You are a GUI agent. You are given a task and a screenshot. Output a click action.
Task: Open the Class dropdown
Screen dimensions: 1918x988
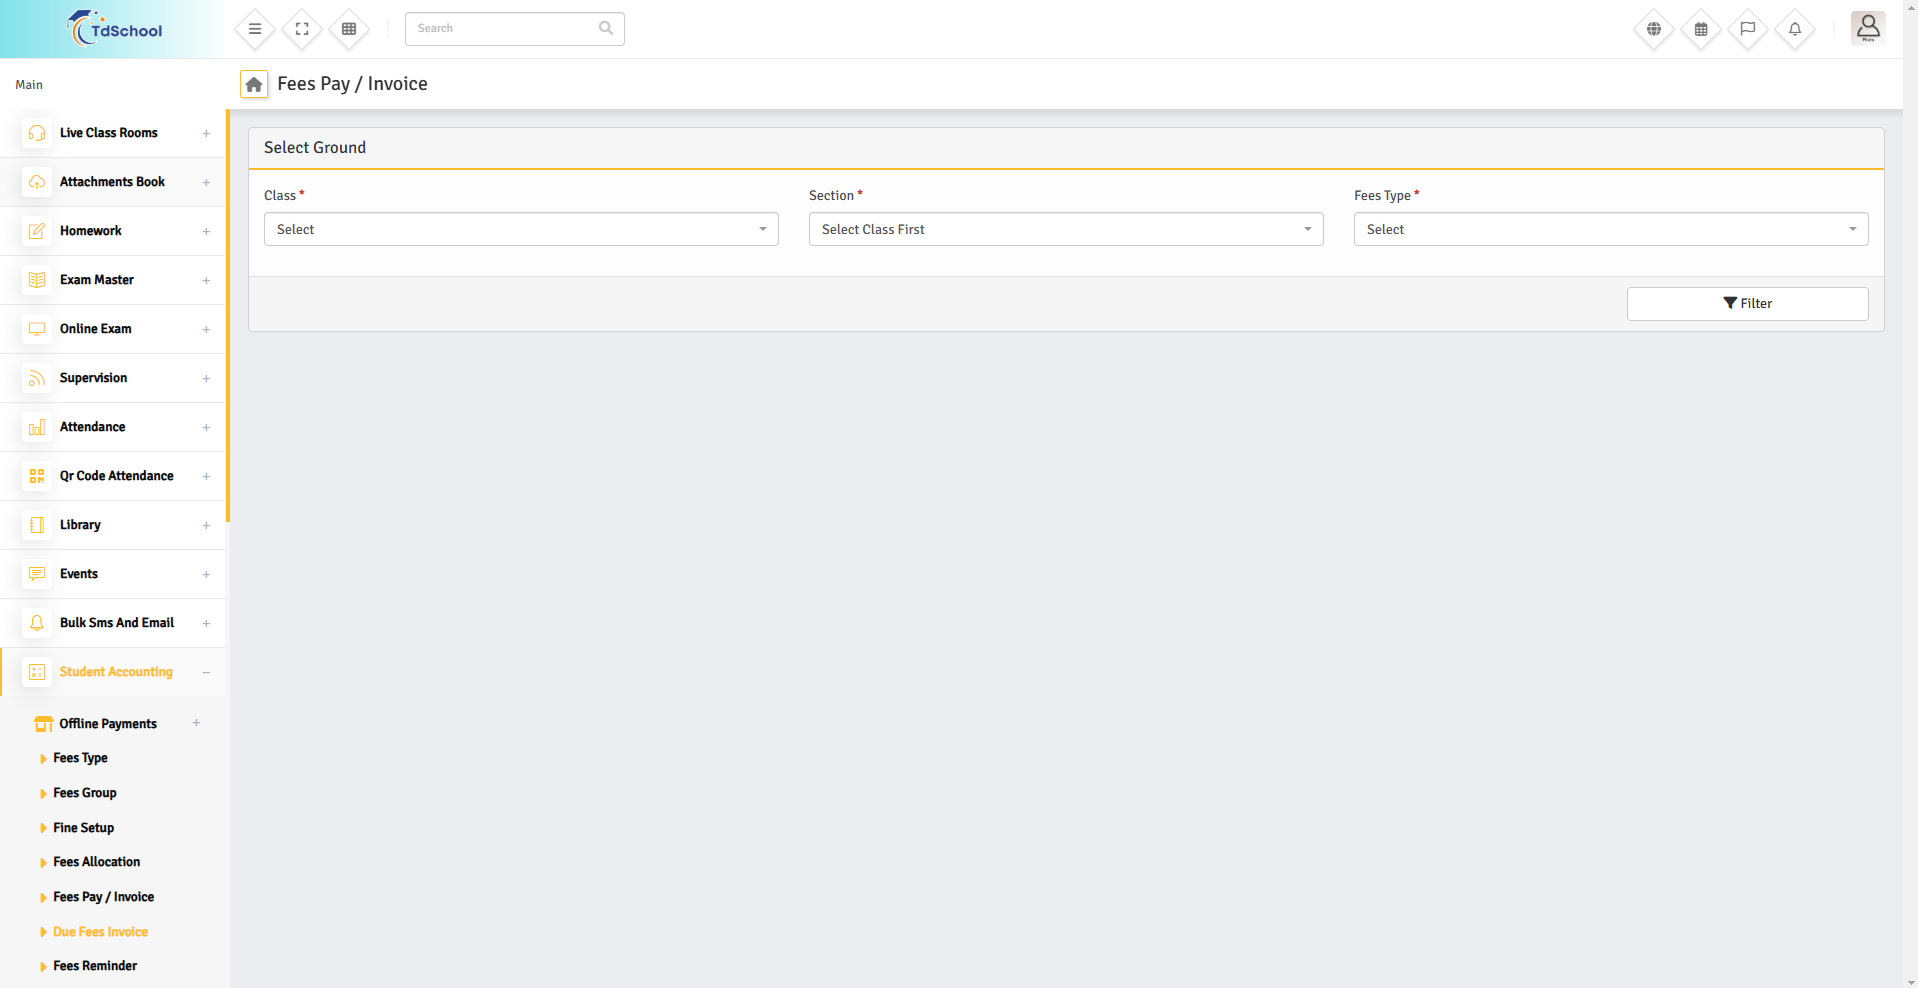coord(521,229)
